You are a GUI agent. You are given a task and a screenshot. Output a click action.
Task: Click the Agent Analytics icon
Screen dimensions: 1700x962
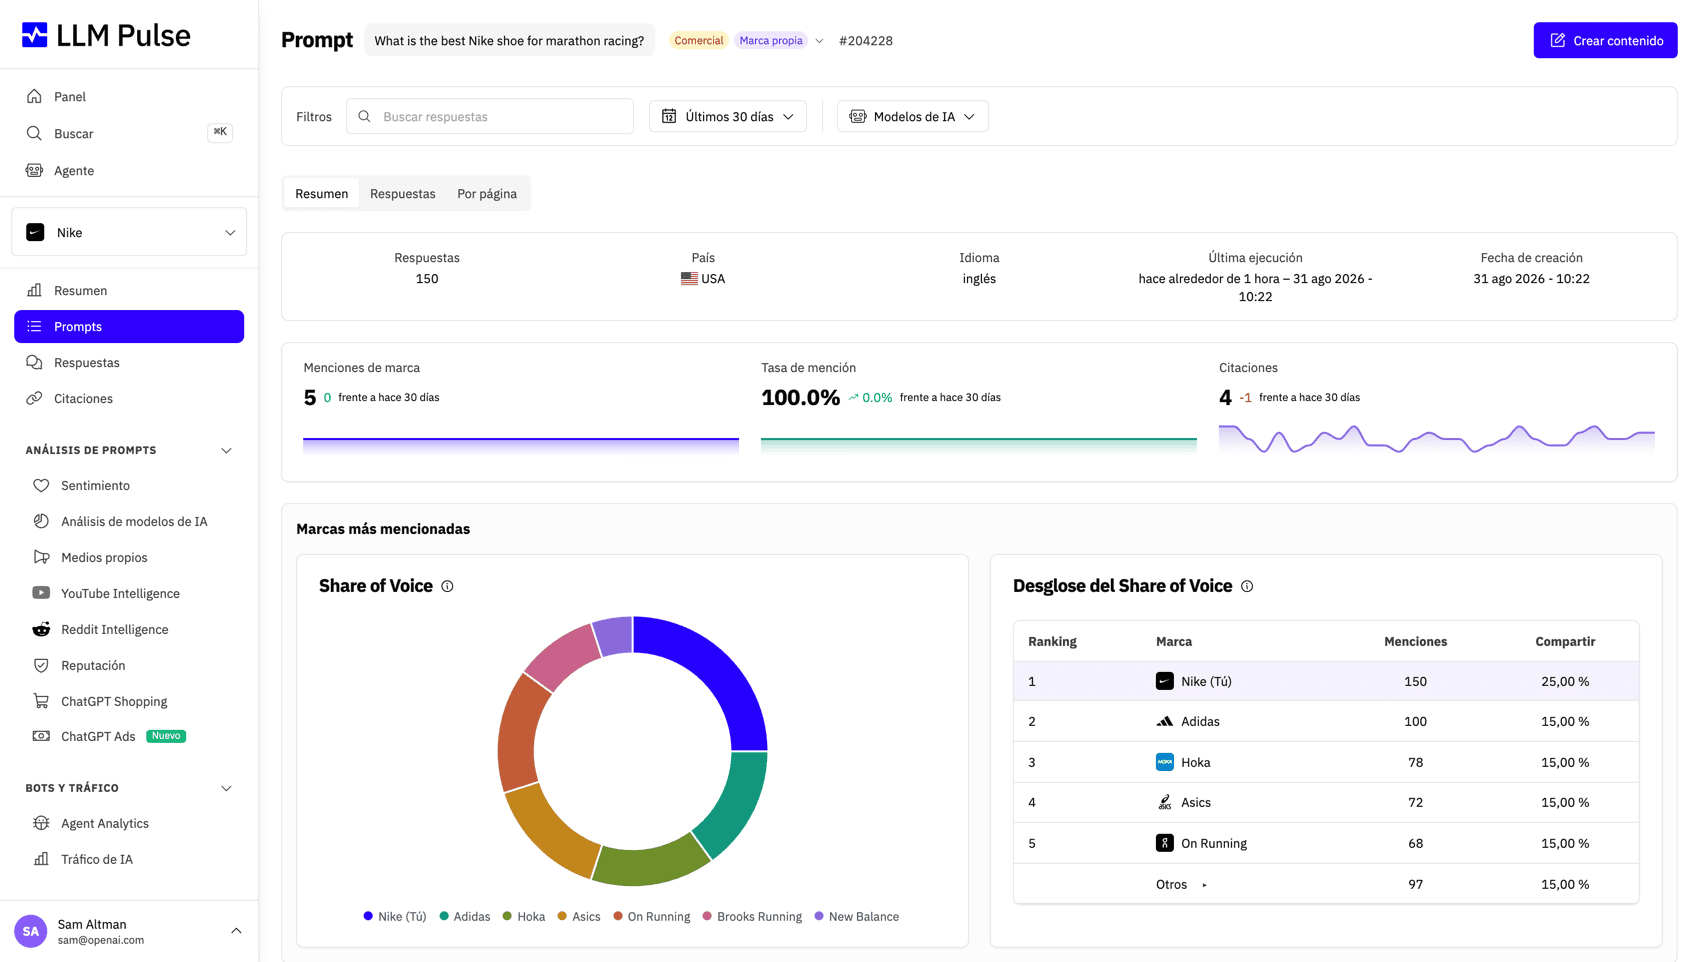[41, 823]
